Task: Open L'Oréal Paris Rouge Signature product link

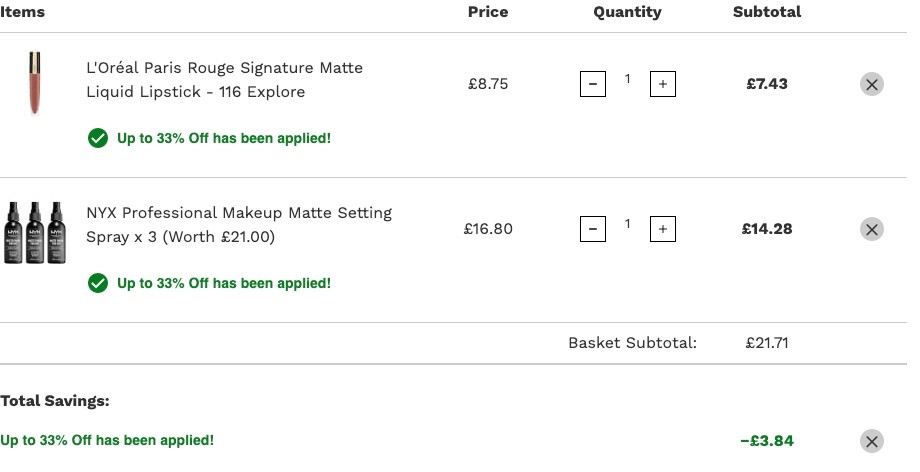Action: pyautogui.click(x=224, y=80)
